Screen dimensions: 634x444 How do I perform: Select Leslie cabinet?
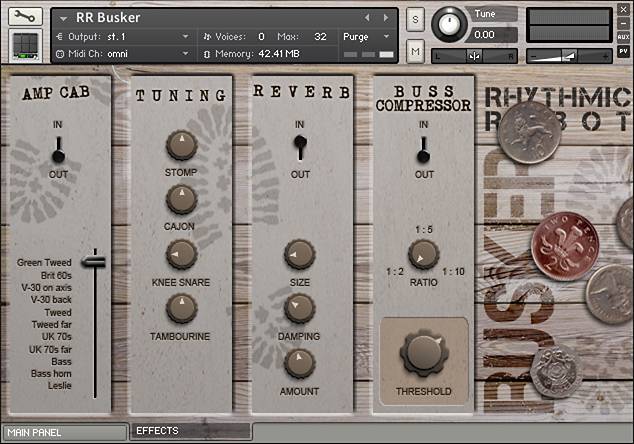tap(60, 386)
